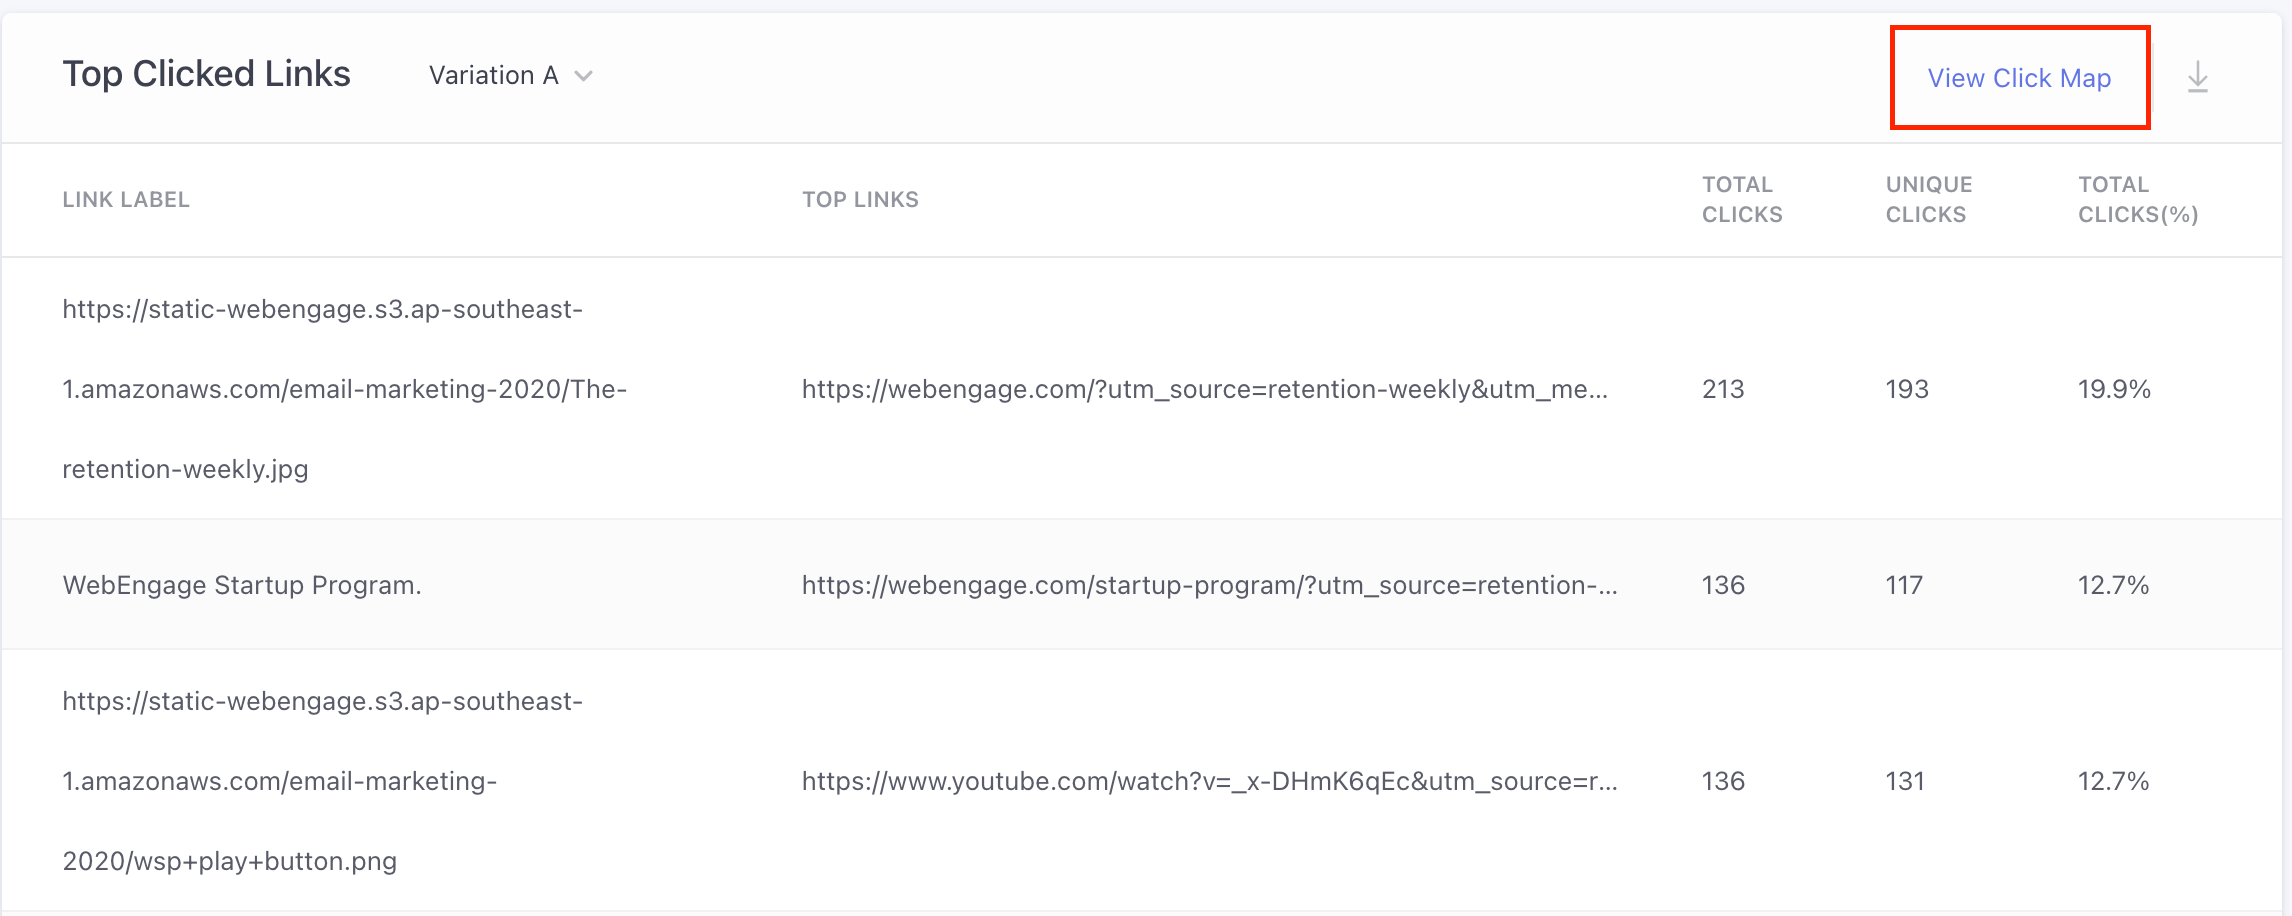Select the TOP LINKS column header

pyautogui.click(x=860, y=200)
